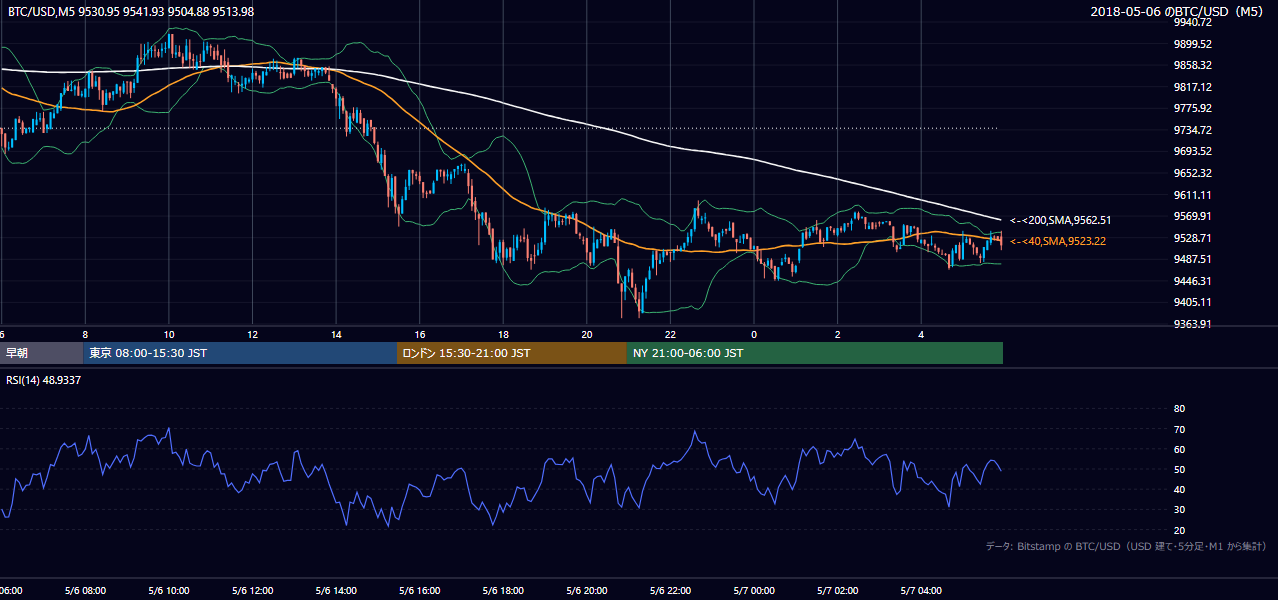Click the 5/7 00:00 date label

(754, 591)
